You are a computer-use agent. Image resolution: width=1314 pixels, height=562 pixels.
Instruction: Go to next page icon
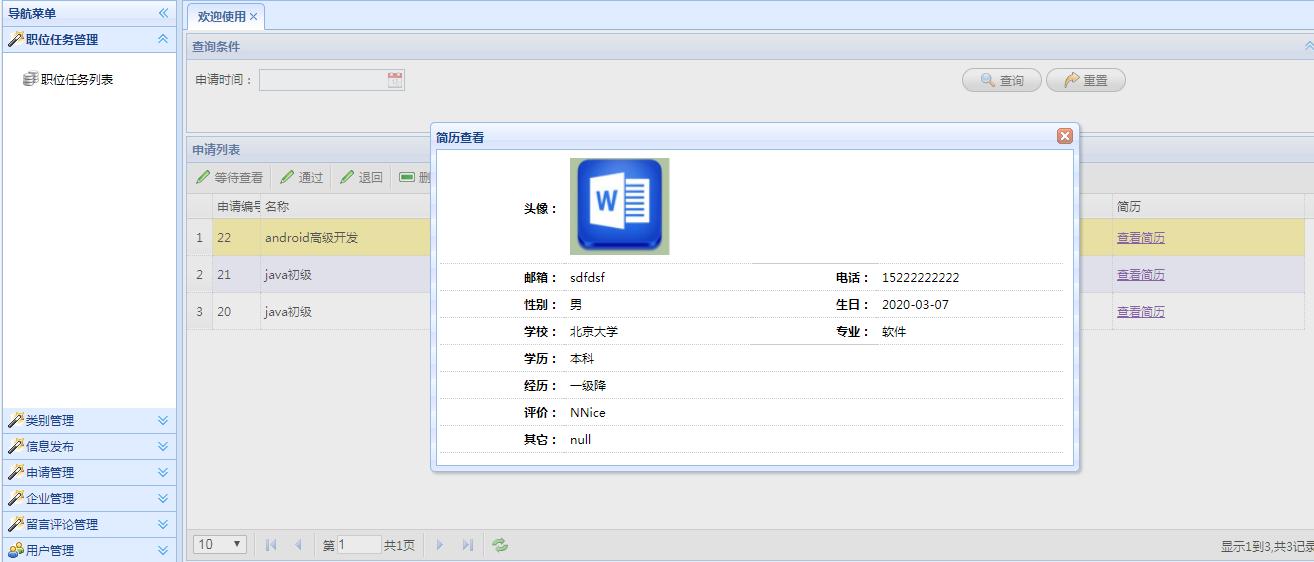tap(439, 545)
